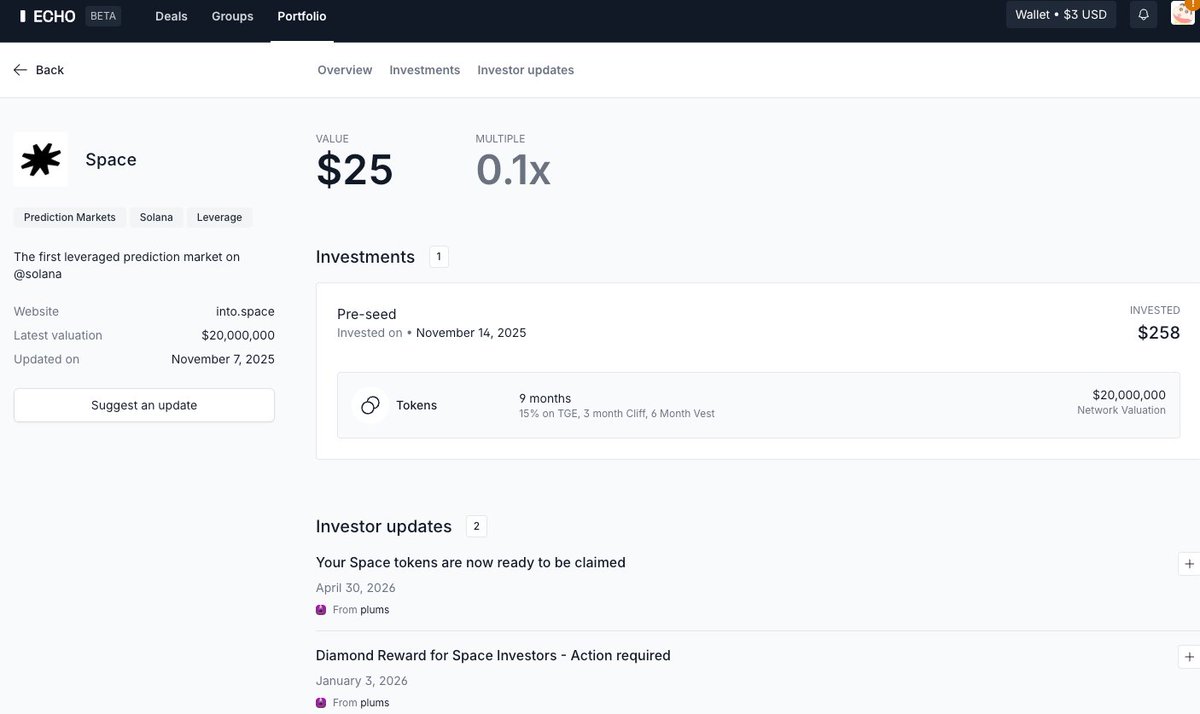Expand the Space tokens claim update
1200x714 pixels.
[1189, 564]
